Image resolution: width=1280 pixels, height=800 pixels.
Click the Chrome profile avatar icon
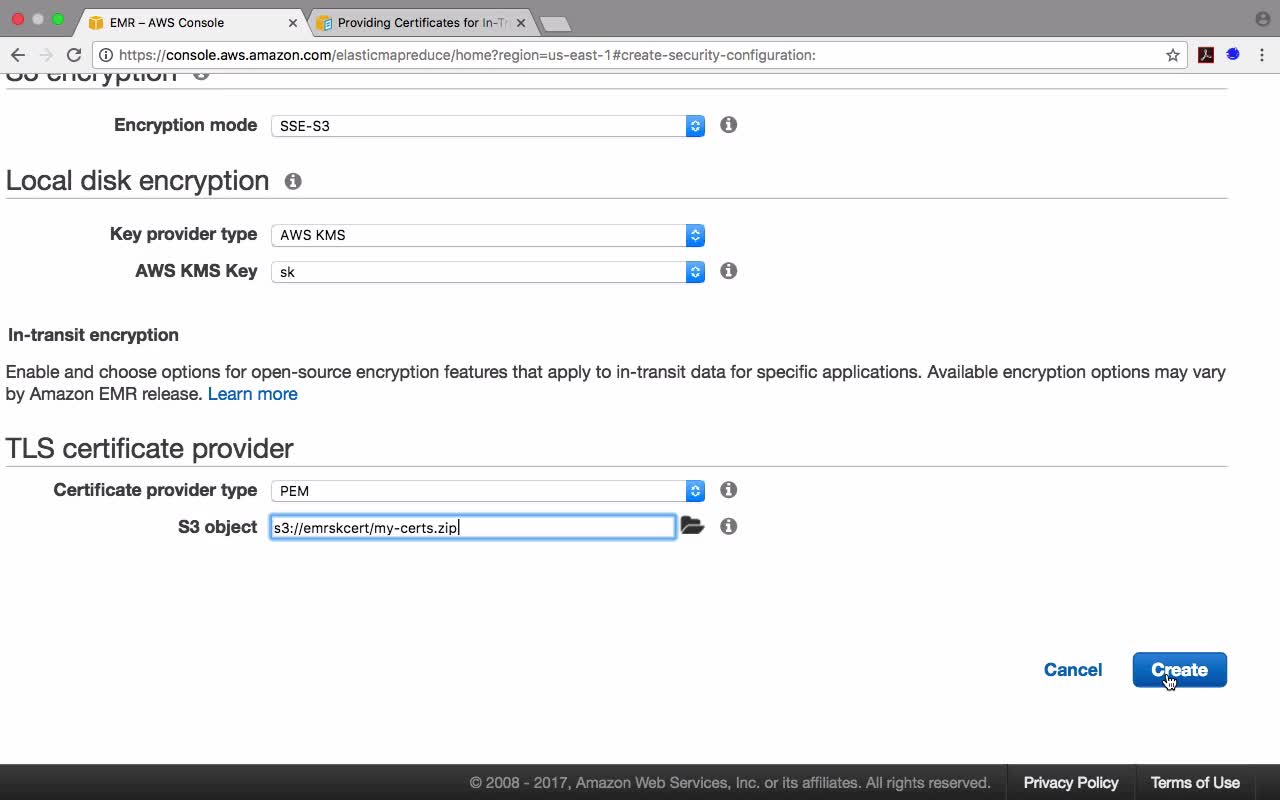pos(1262,19)
